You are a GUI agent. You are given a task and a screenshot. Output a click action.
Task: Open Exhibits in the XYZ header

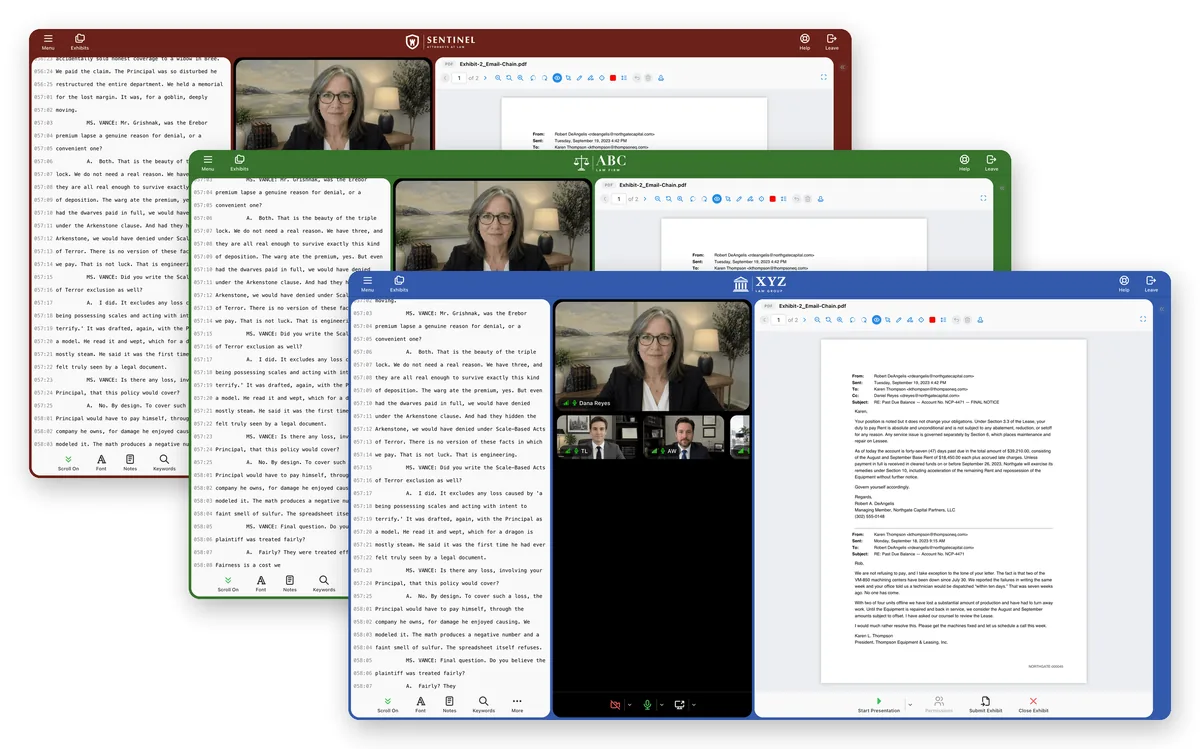pos(399,284)
